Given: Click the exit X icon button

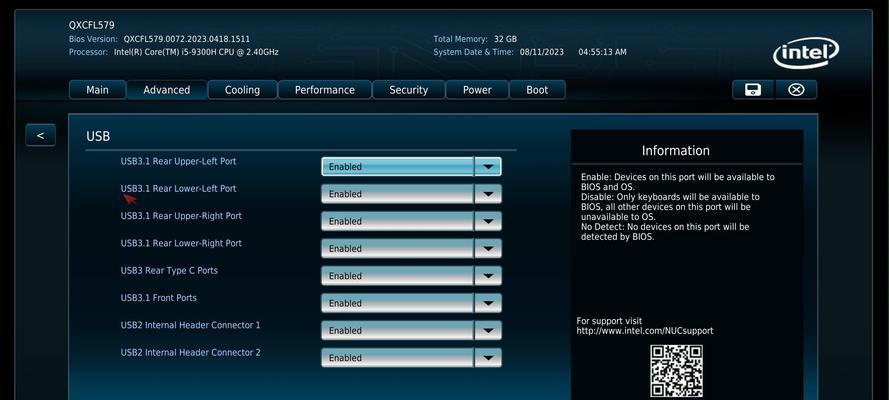Looking at the screenshot, I should click(x=796, y=90).
